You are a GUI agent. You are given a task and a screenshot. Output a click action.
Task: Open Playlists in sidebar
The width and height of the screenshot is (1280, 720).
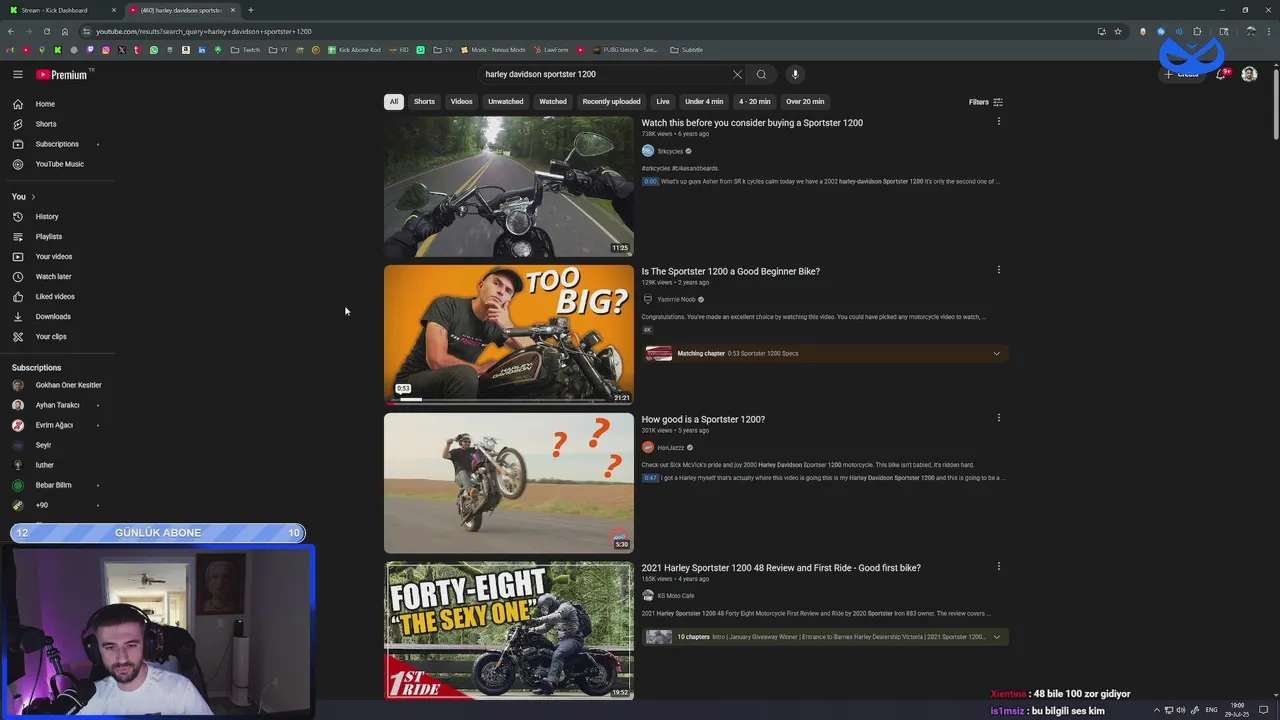pyautogui.click(x=57, y=236)
